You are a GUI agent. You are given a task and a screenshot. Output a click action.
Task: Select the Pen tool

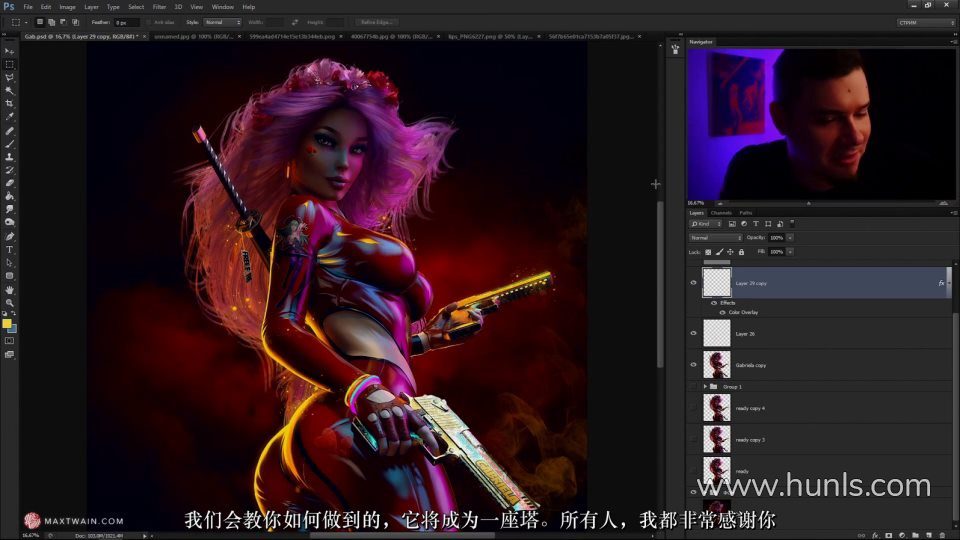pyautogui.click(x=9, y=236)
